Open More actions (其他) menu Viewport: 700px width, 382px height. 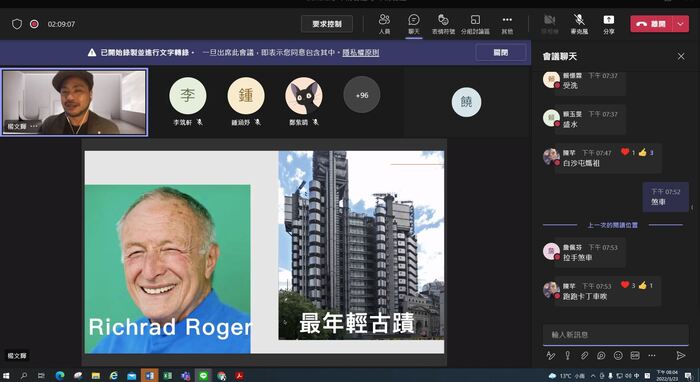tap(507, 24)
